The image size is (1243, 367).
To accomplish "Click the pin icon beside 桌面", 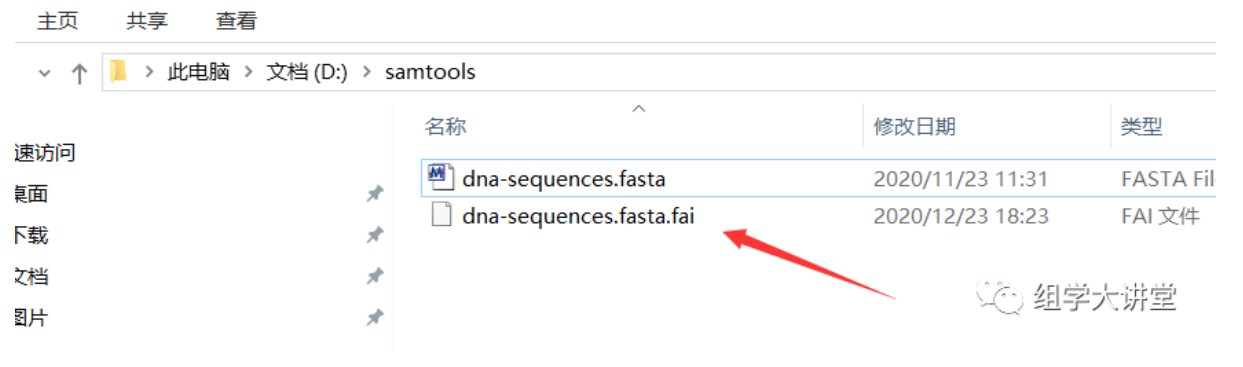I will tap(375, 194).
